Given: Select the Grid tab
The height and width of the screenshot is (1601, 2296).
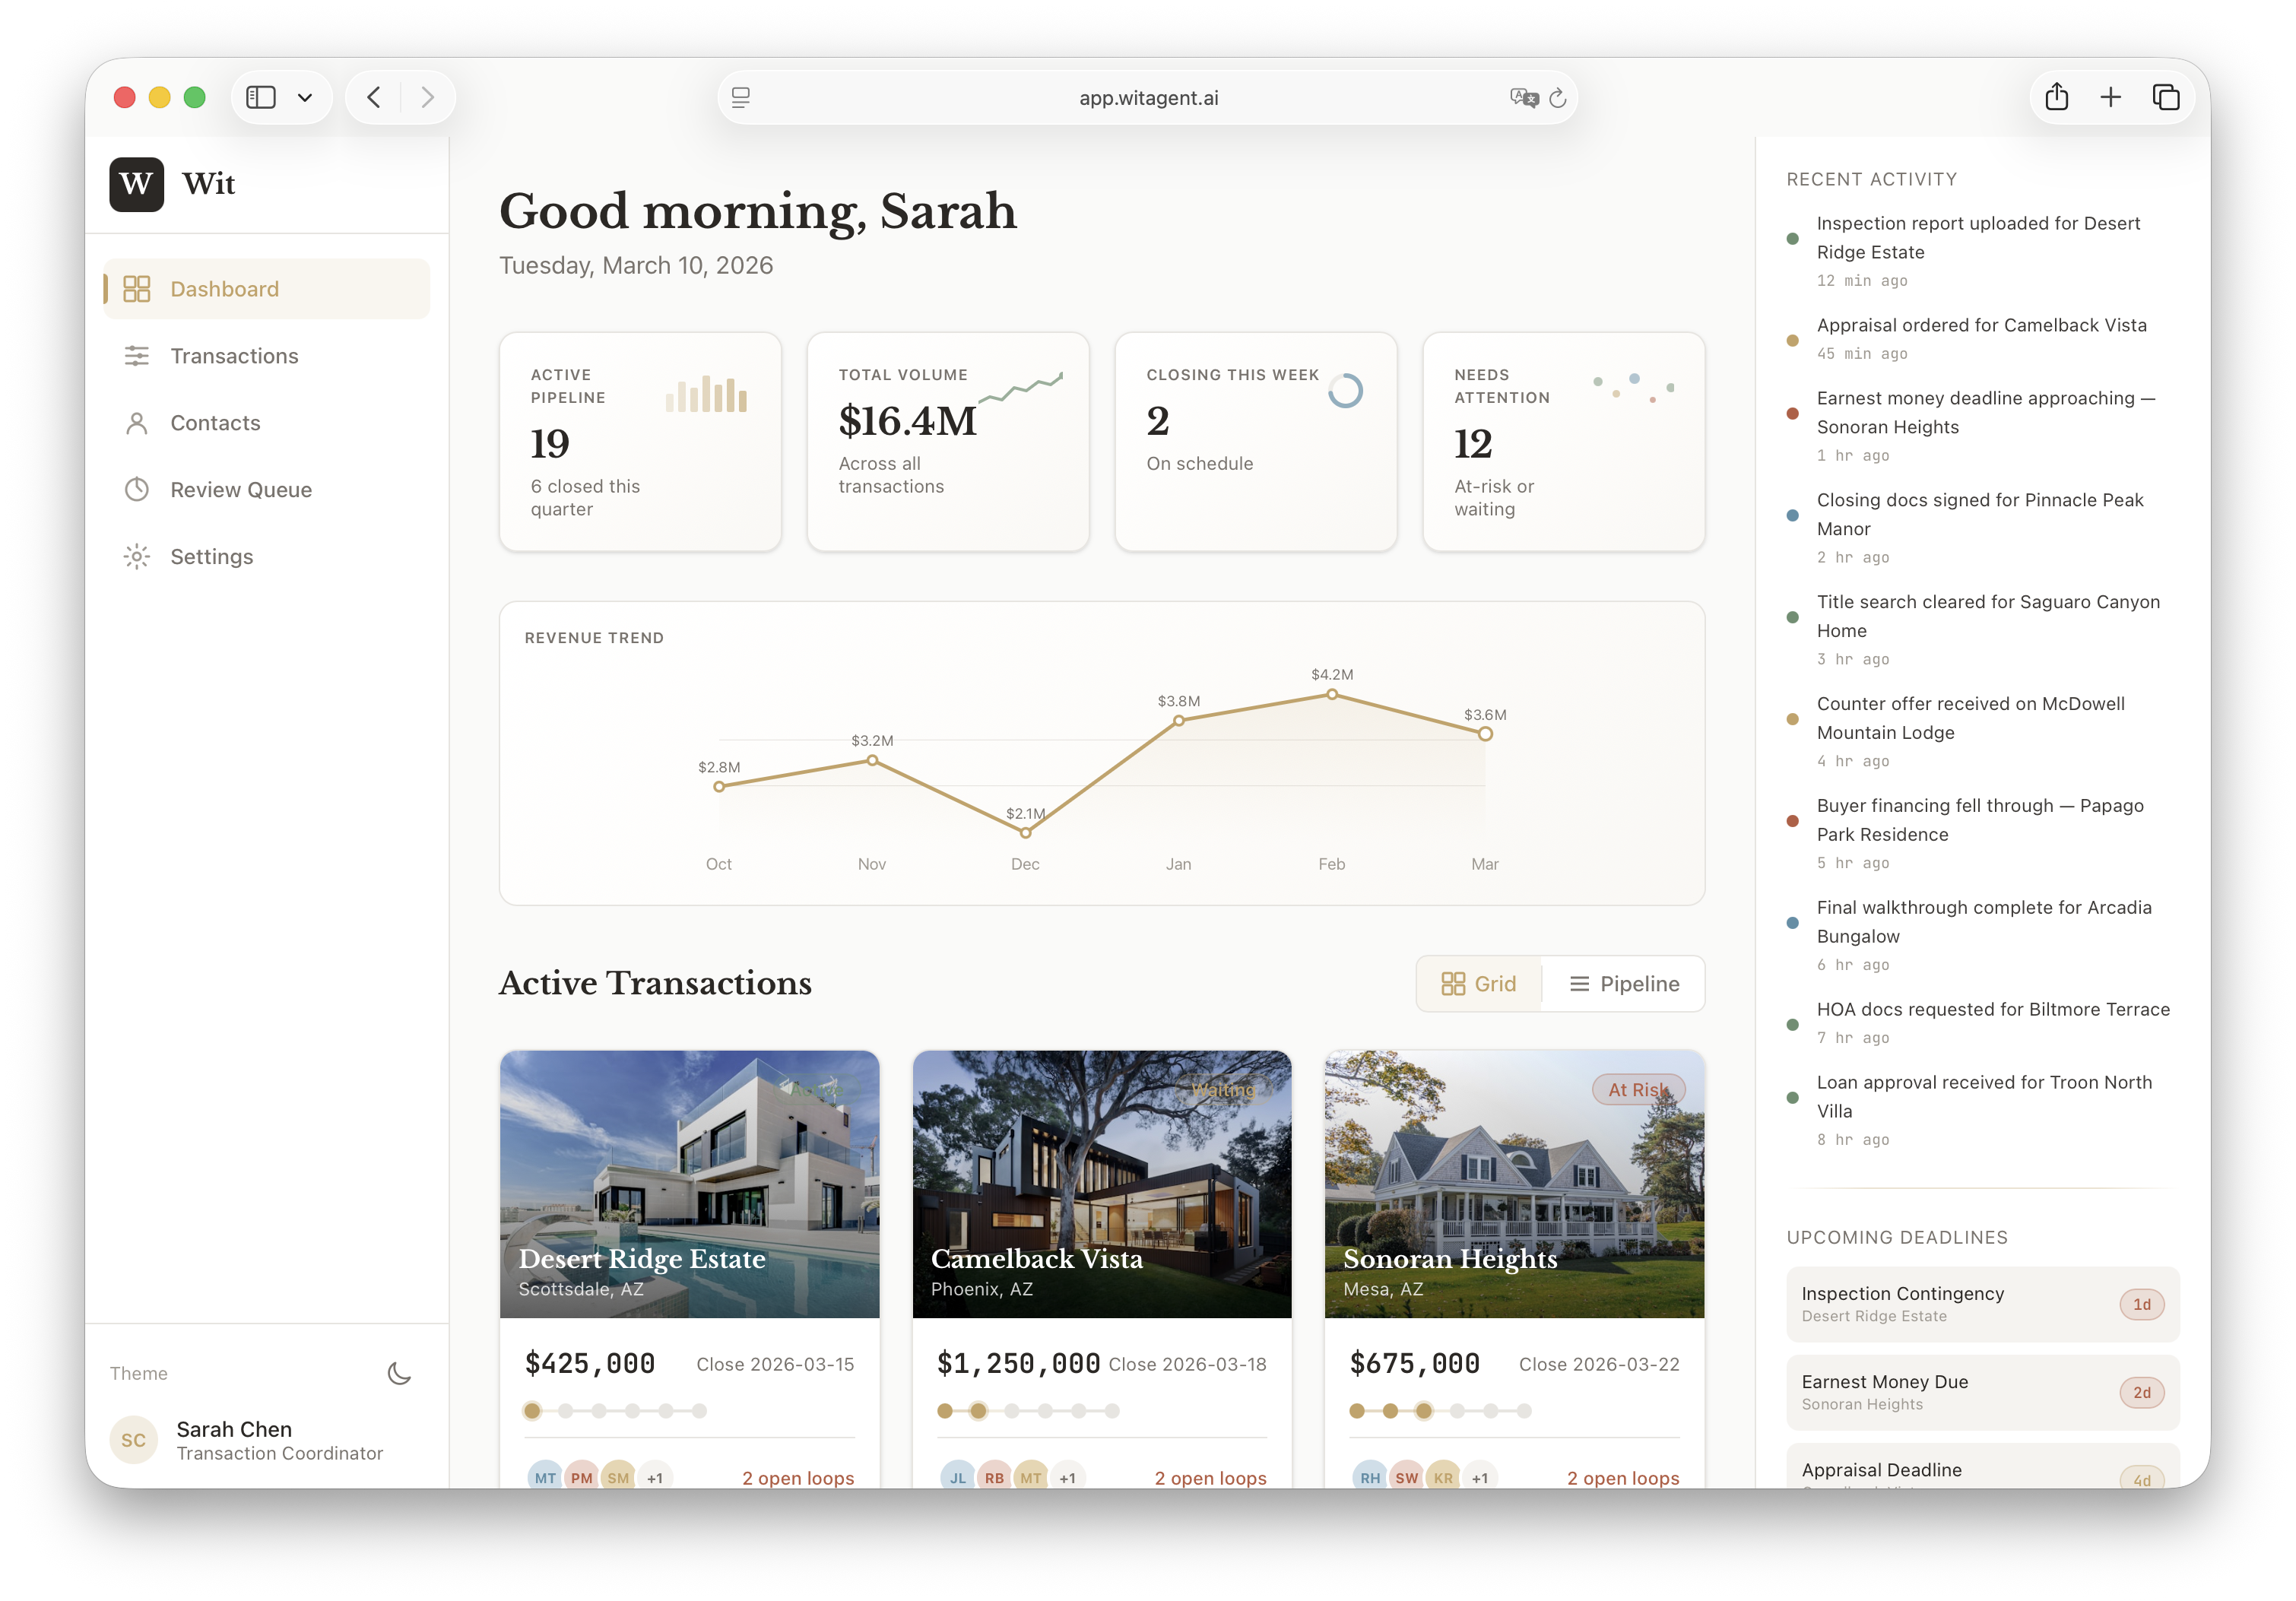Looking at the screenshot, I should (x=1479, y=983).
